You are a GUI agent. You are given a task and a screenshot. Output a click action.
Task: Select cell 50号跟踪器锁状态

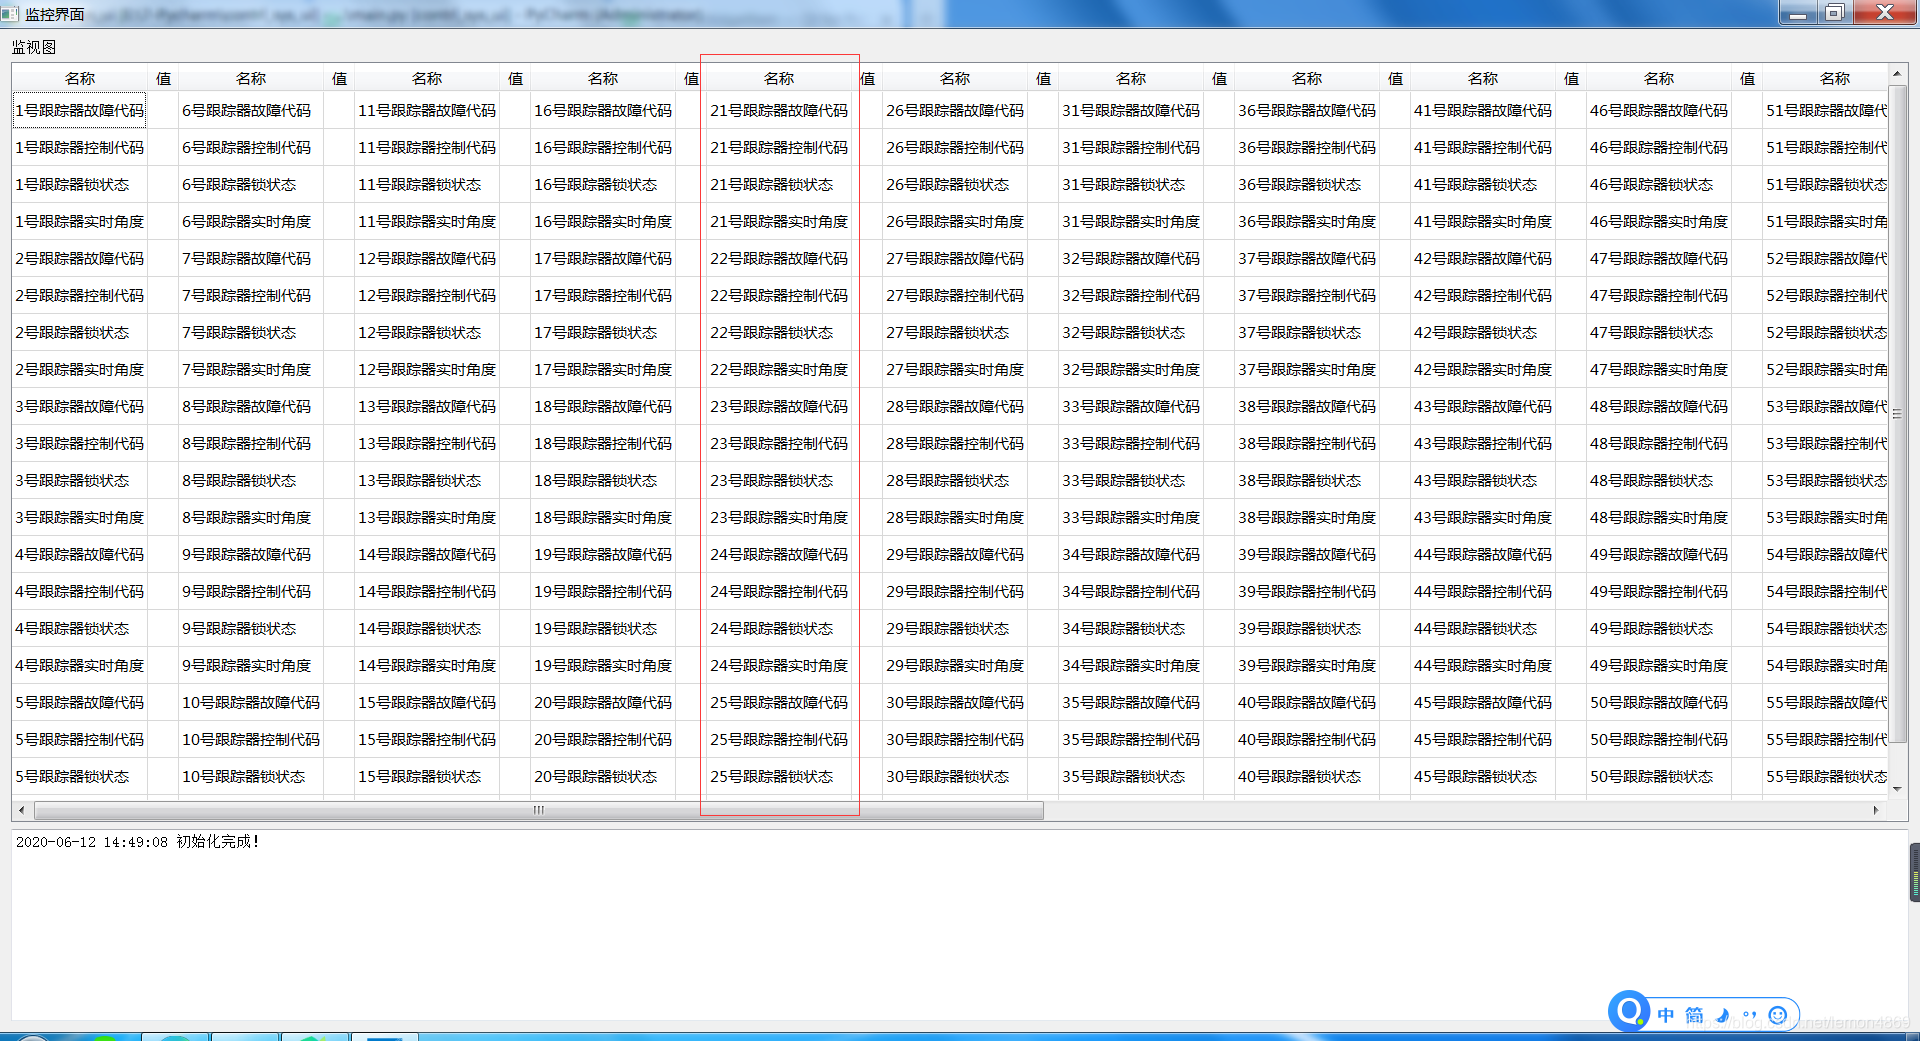(1659, 777)
